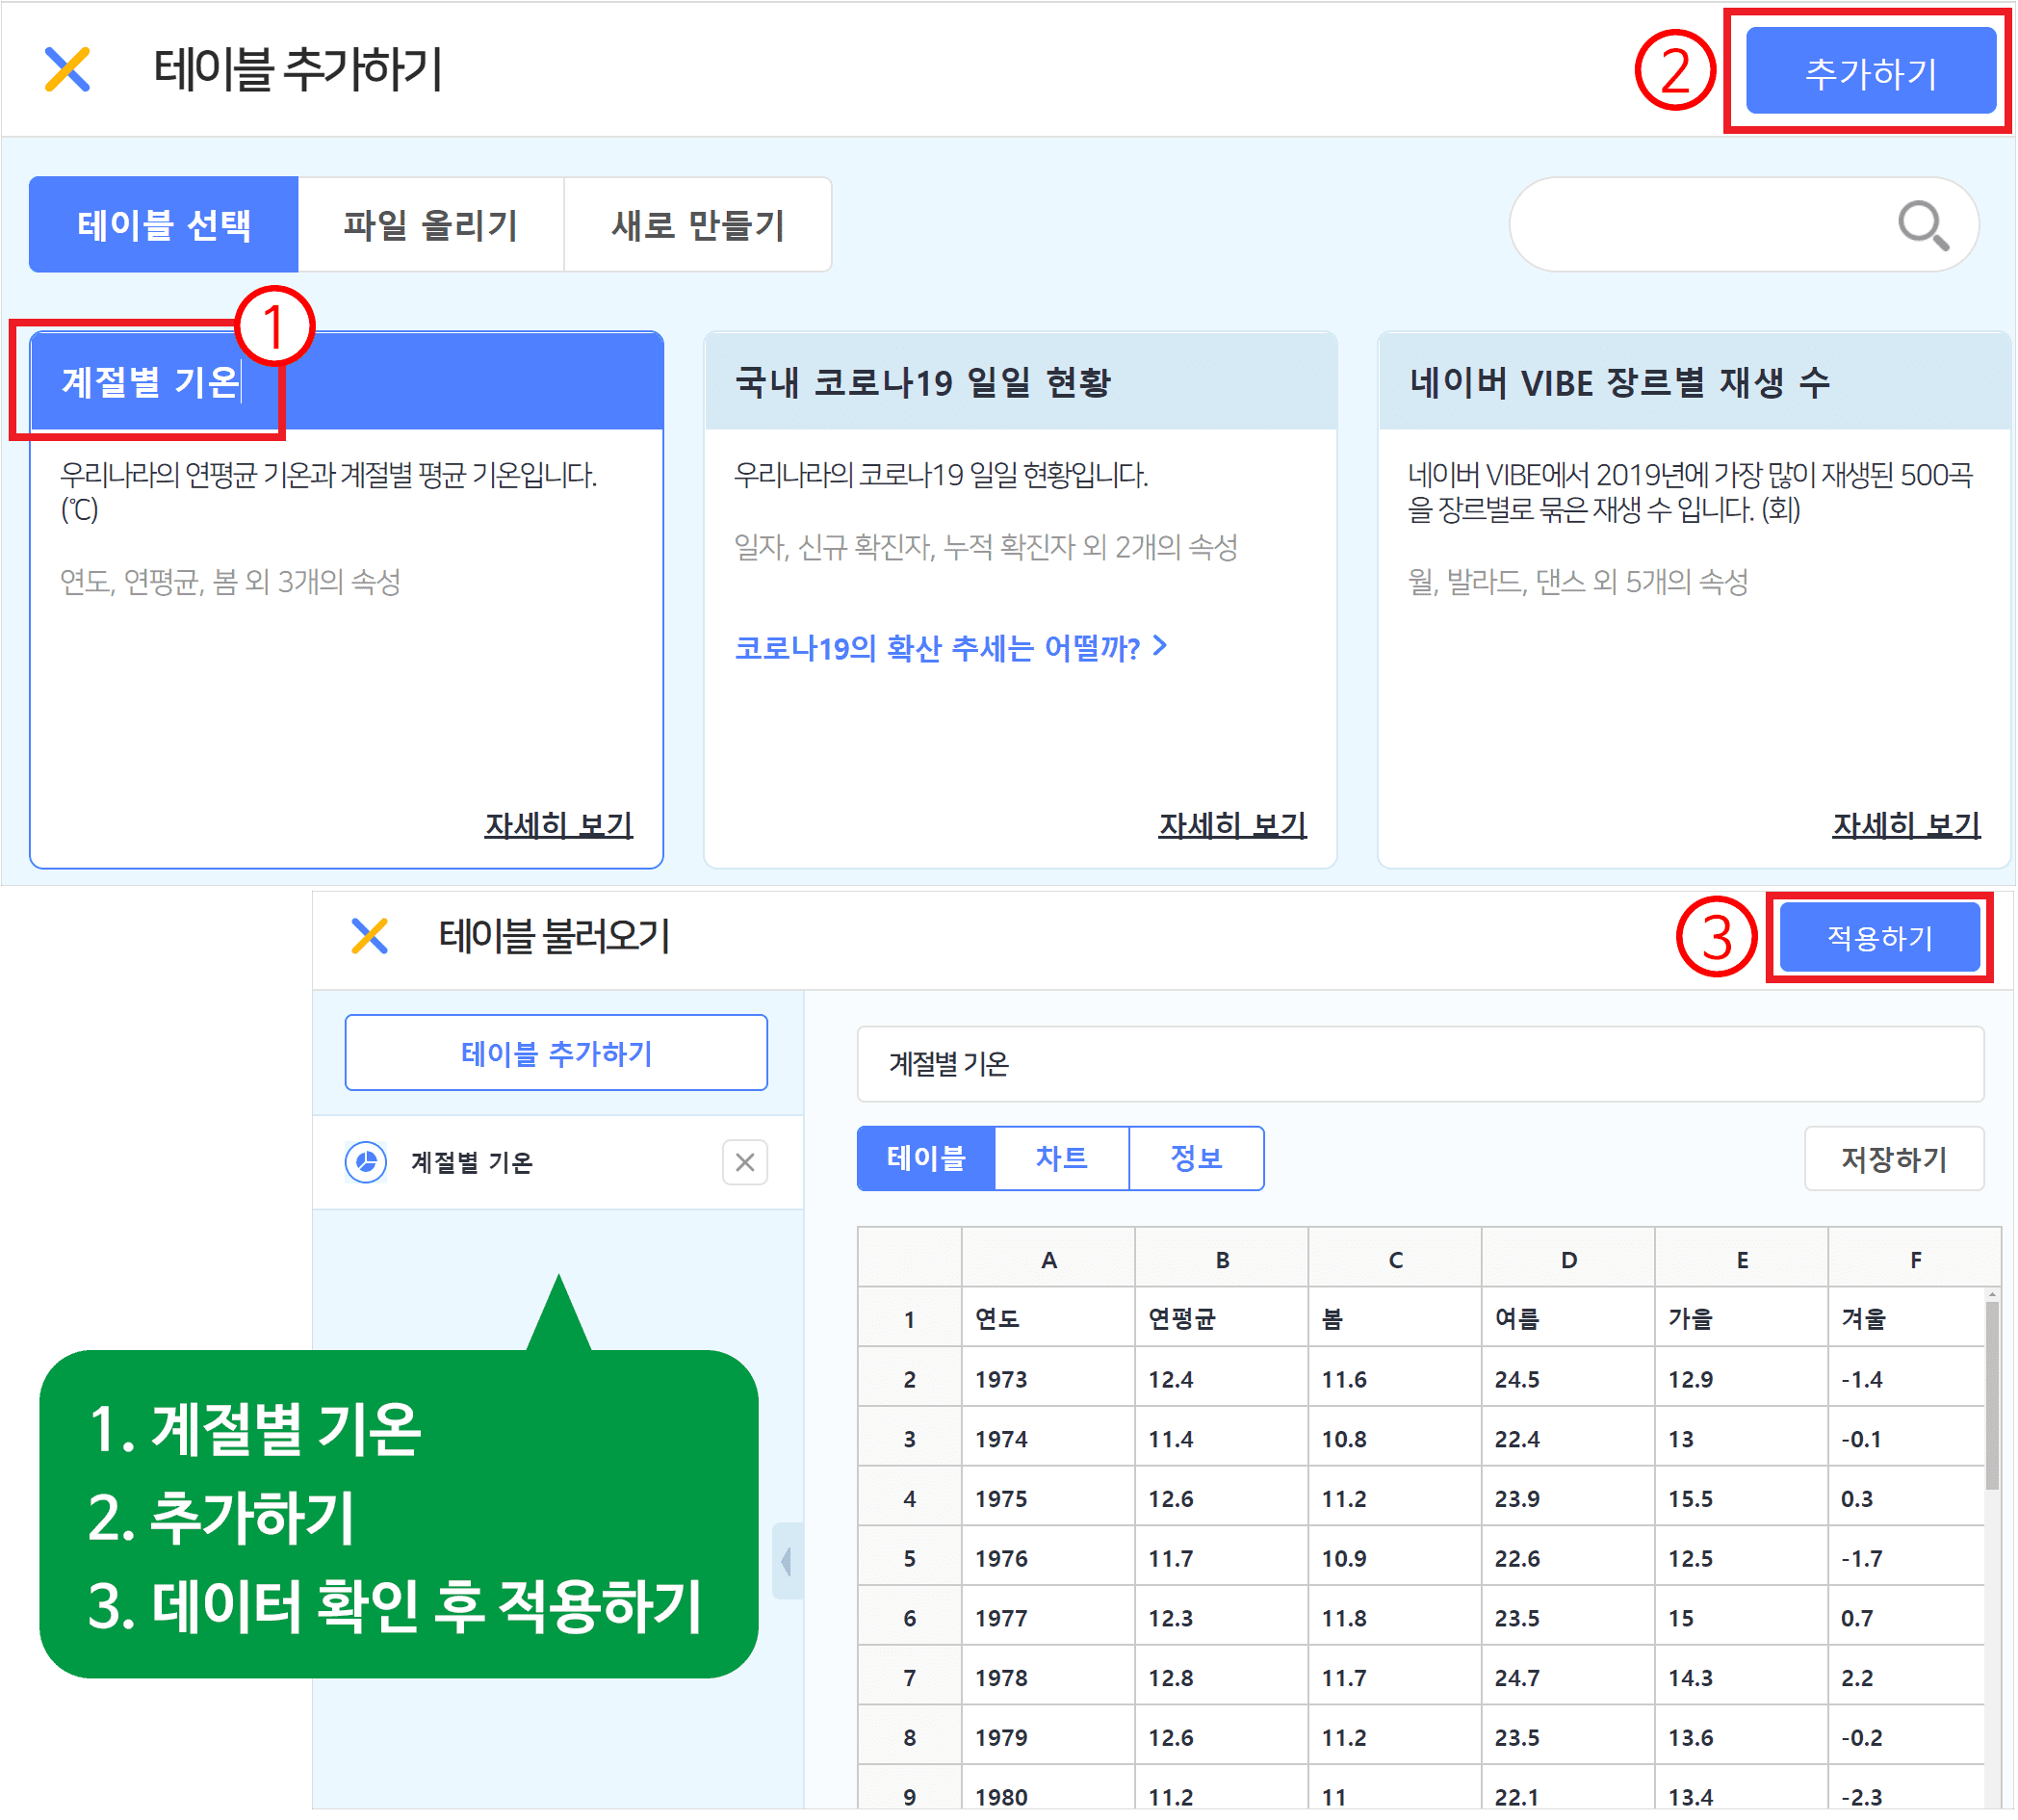
Task: Click the cell containing 1973
Action: (x=1049, y=1379)
